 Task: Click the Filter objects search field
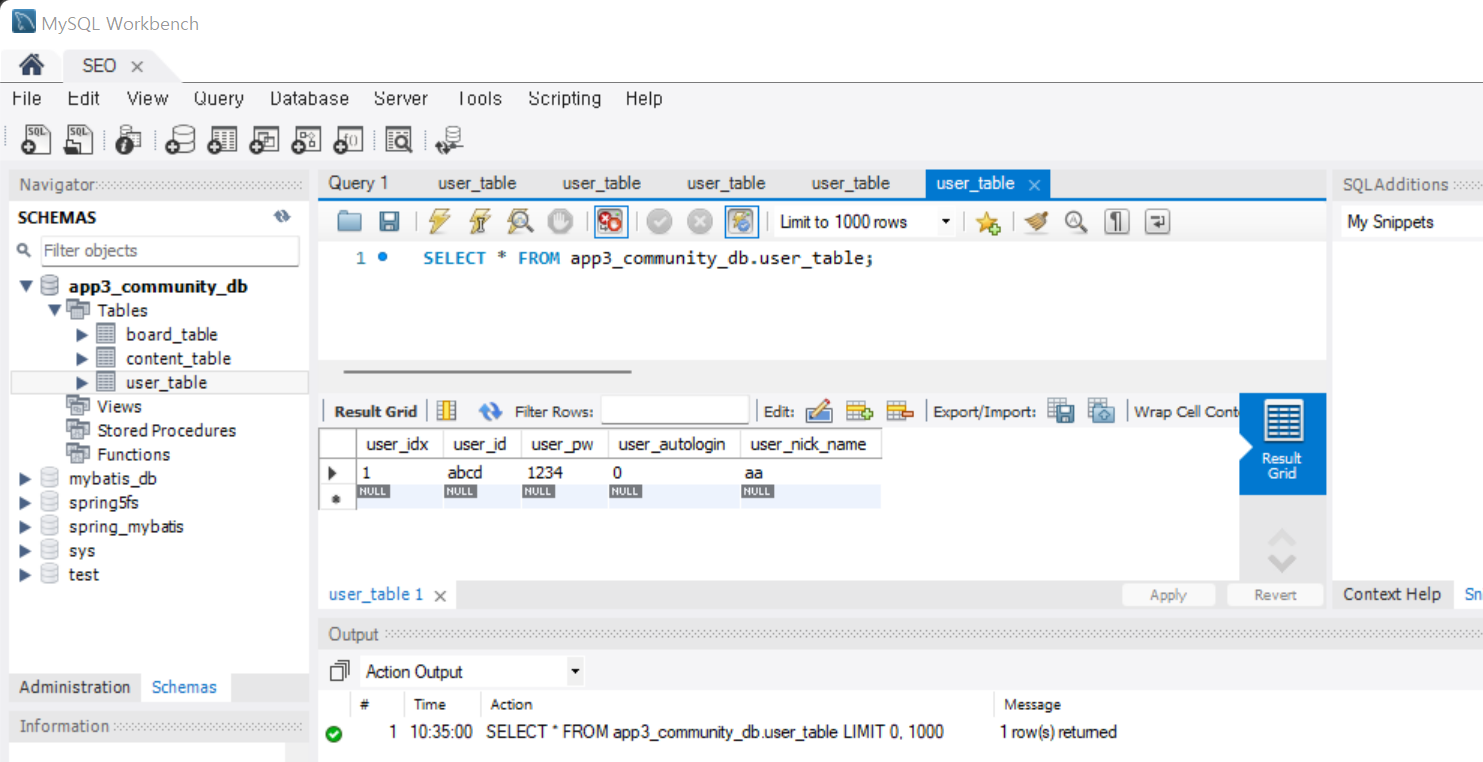tap(168, 251)
